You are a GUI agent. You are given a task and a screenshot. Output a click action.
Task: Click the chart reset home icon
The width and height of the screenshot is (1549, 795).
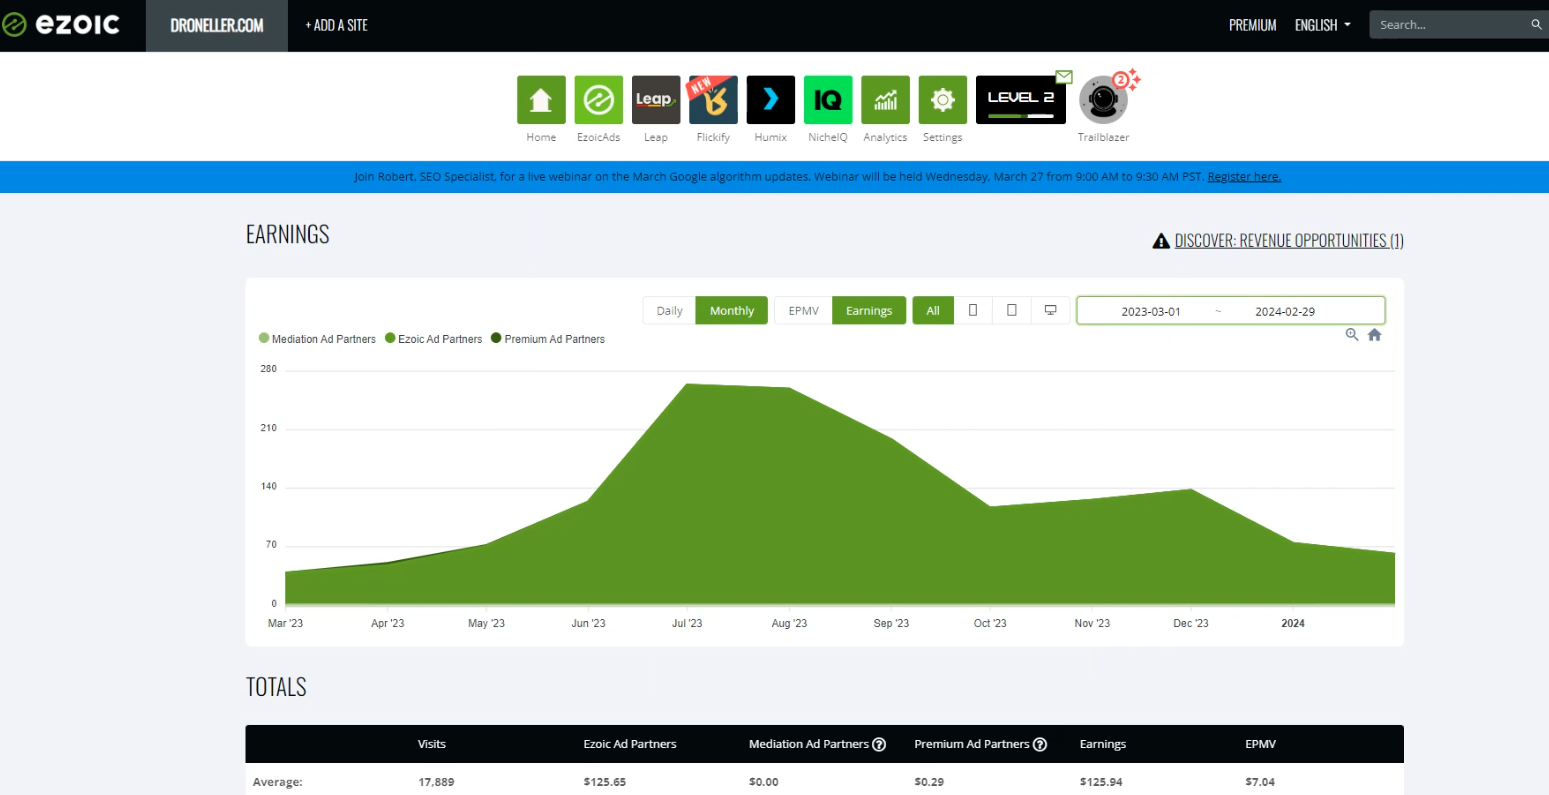point(1375,335)
